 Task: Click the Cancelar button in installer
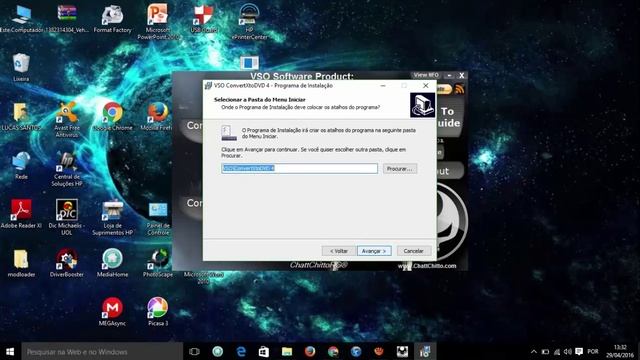413,251
